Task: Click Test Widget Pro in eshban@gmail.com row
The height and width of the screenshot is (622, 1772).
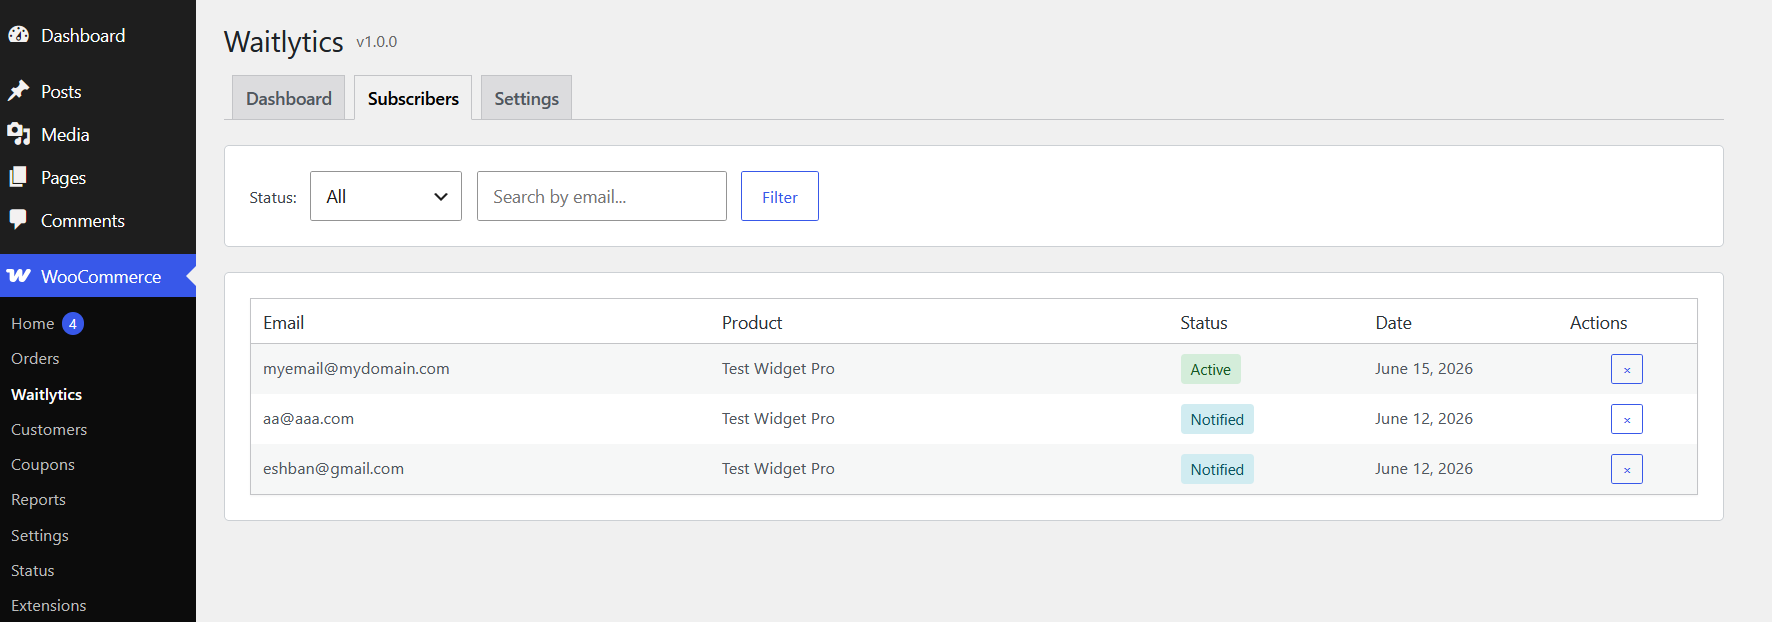Action: pyautogui.click(x=778, y=468)
